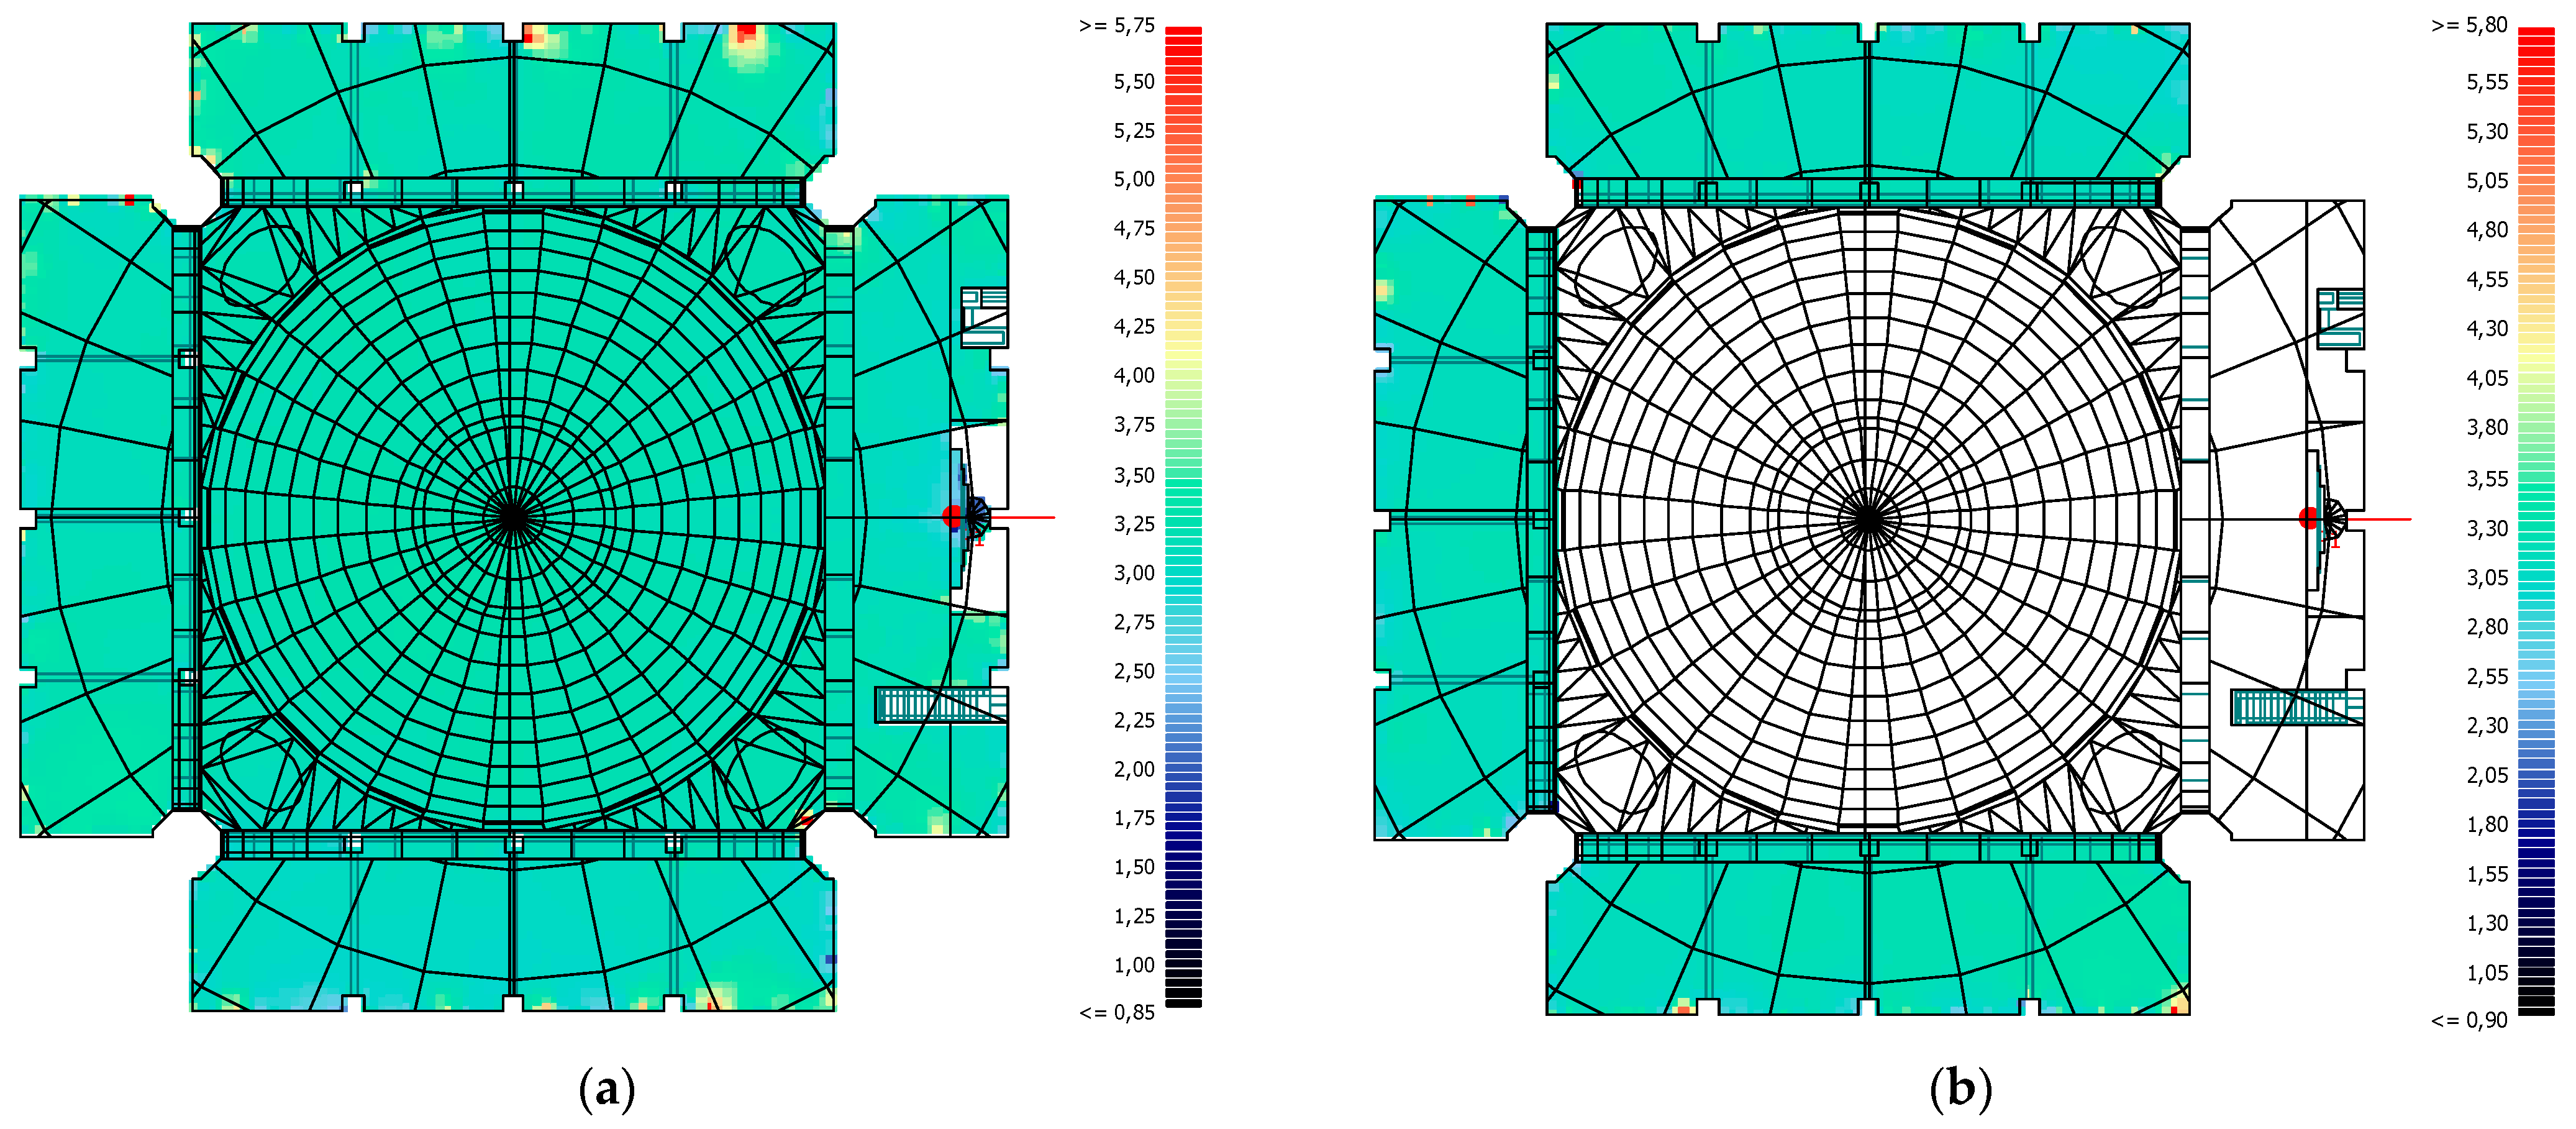2576x1129 pixels.
Task: Click the '2,55' label on right legend
Action: [2487, 677]
